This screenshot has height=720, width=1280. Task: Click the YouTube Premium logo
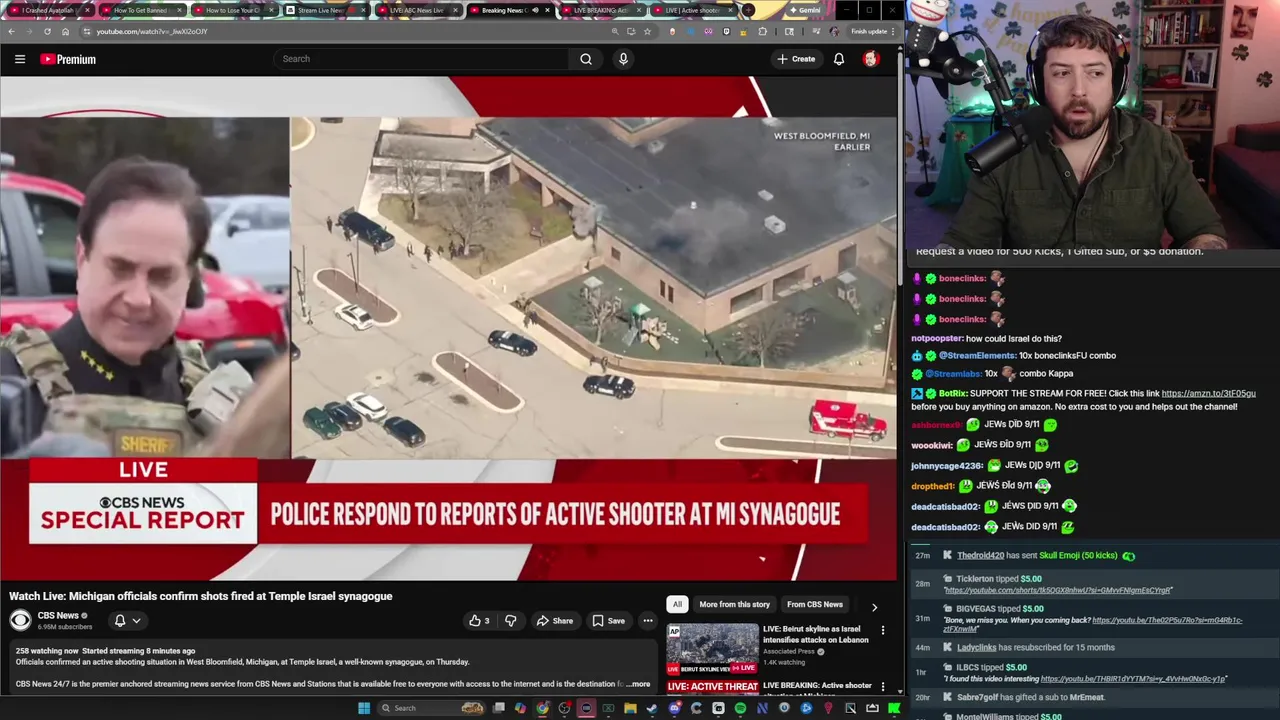pos(68,59)
